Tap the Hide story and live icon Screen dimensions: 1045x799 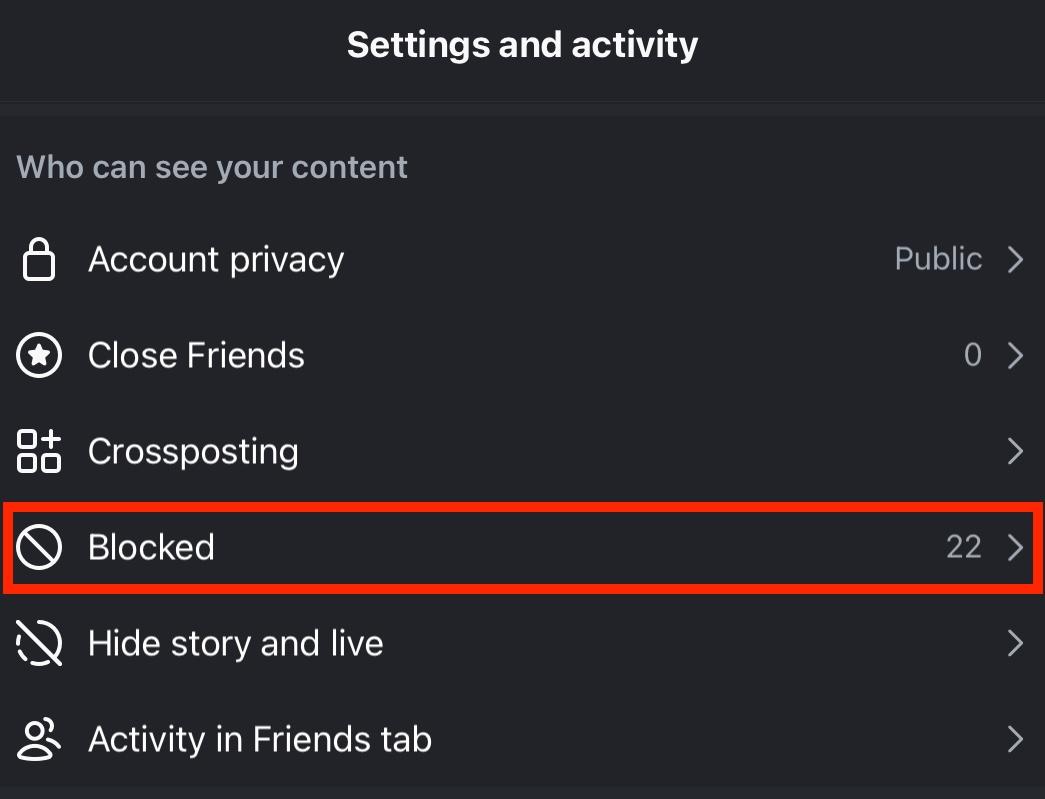39,643
